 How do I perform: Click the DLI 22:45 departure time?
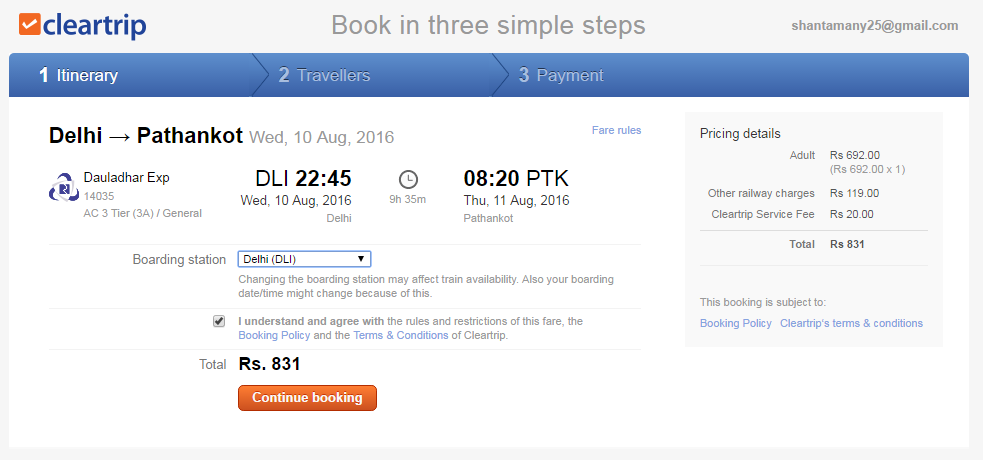point(303,179)
